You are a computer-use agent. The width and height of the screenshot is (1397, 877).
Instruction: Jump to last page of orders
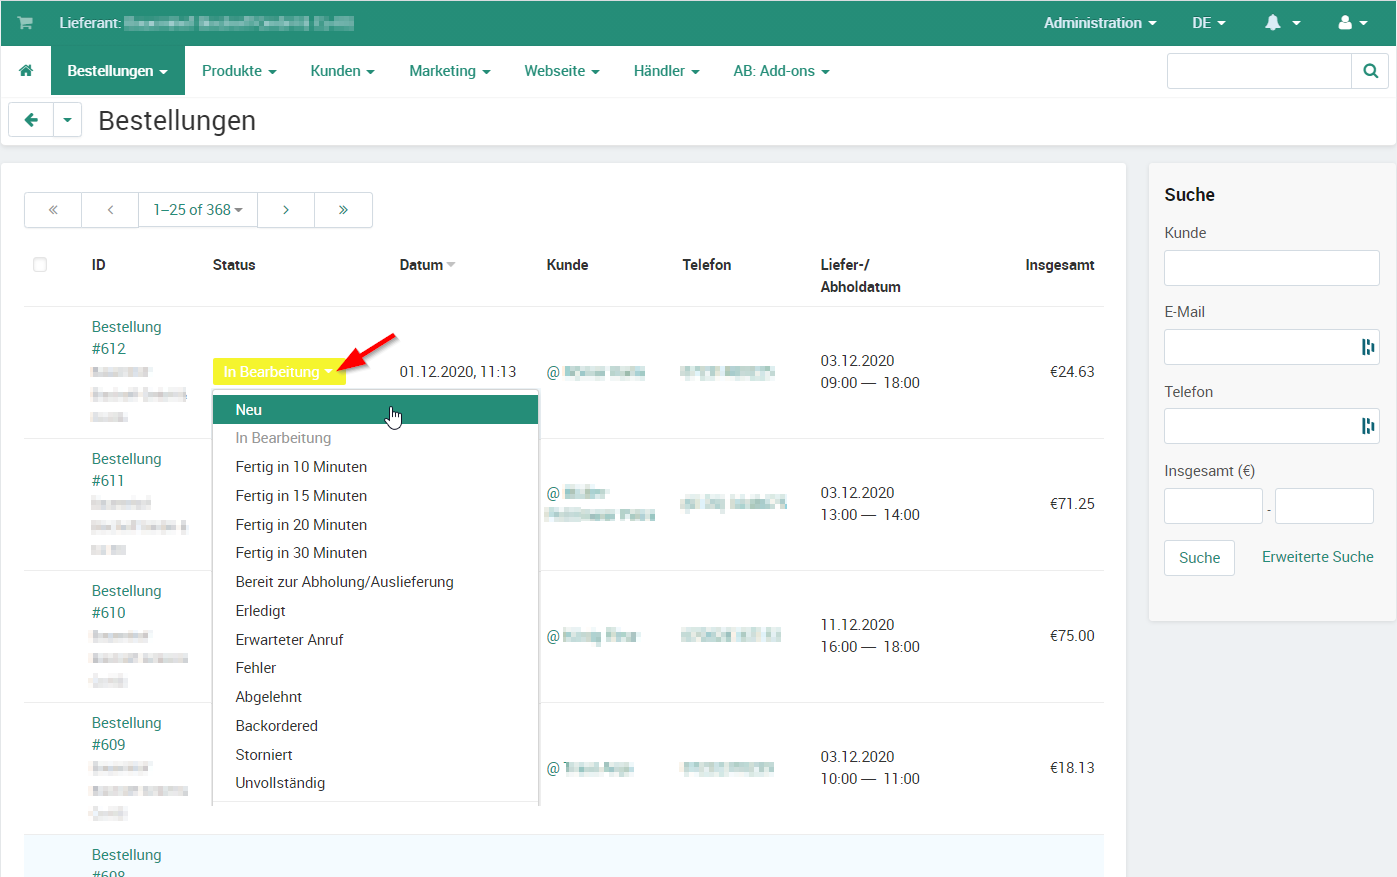tap(343, 210)
